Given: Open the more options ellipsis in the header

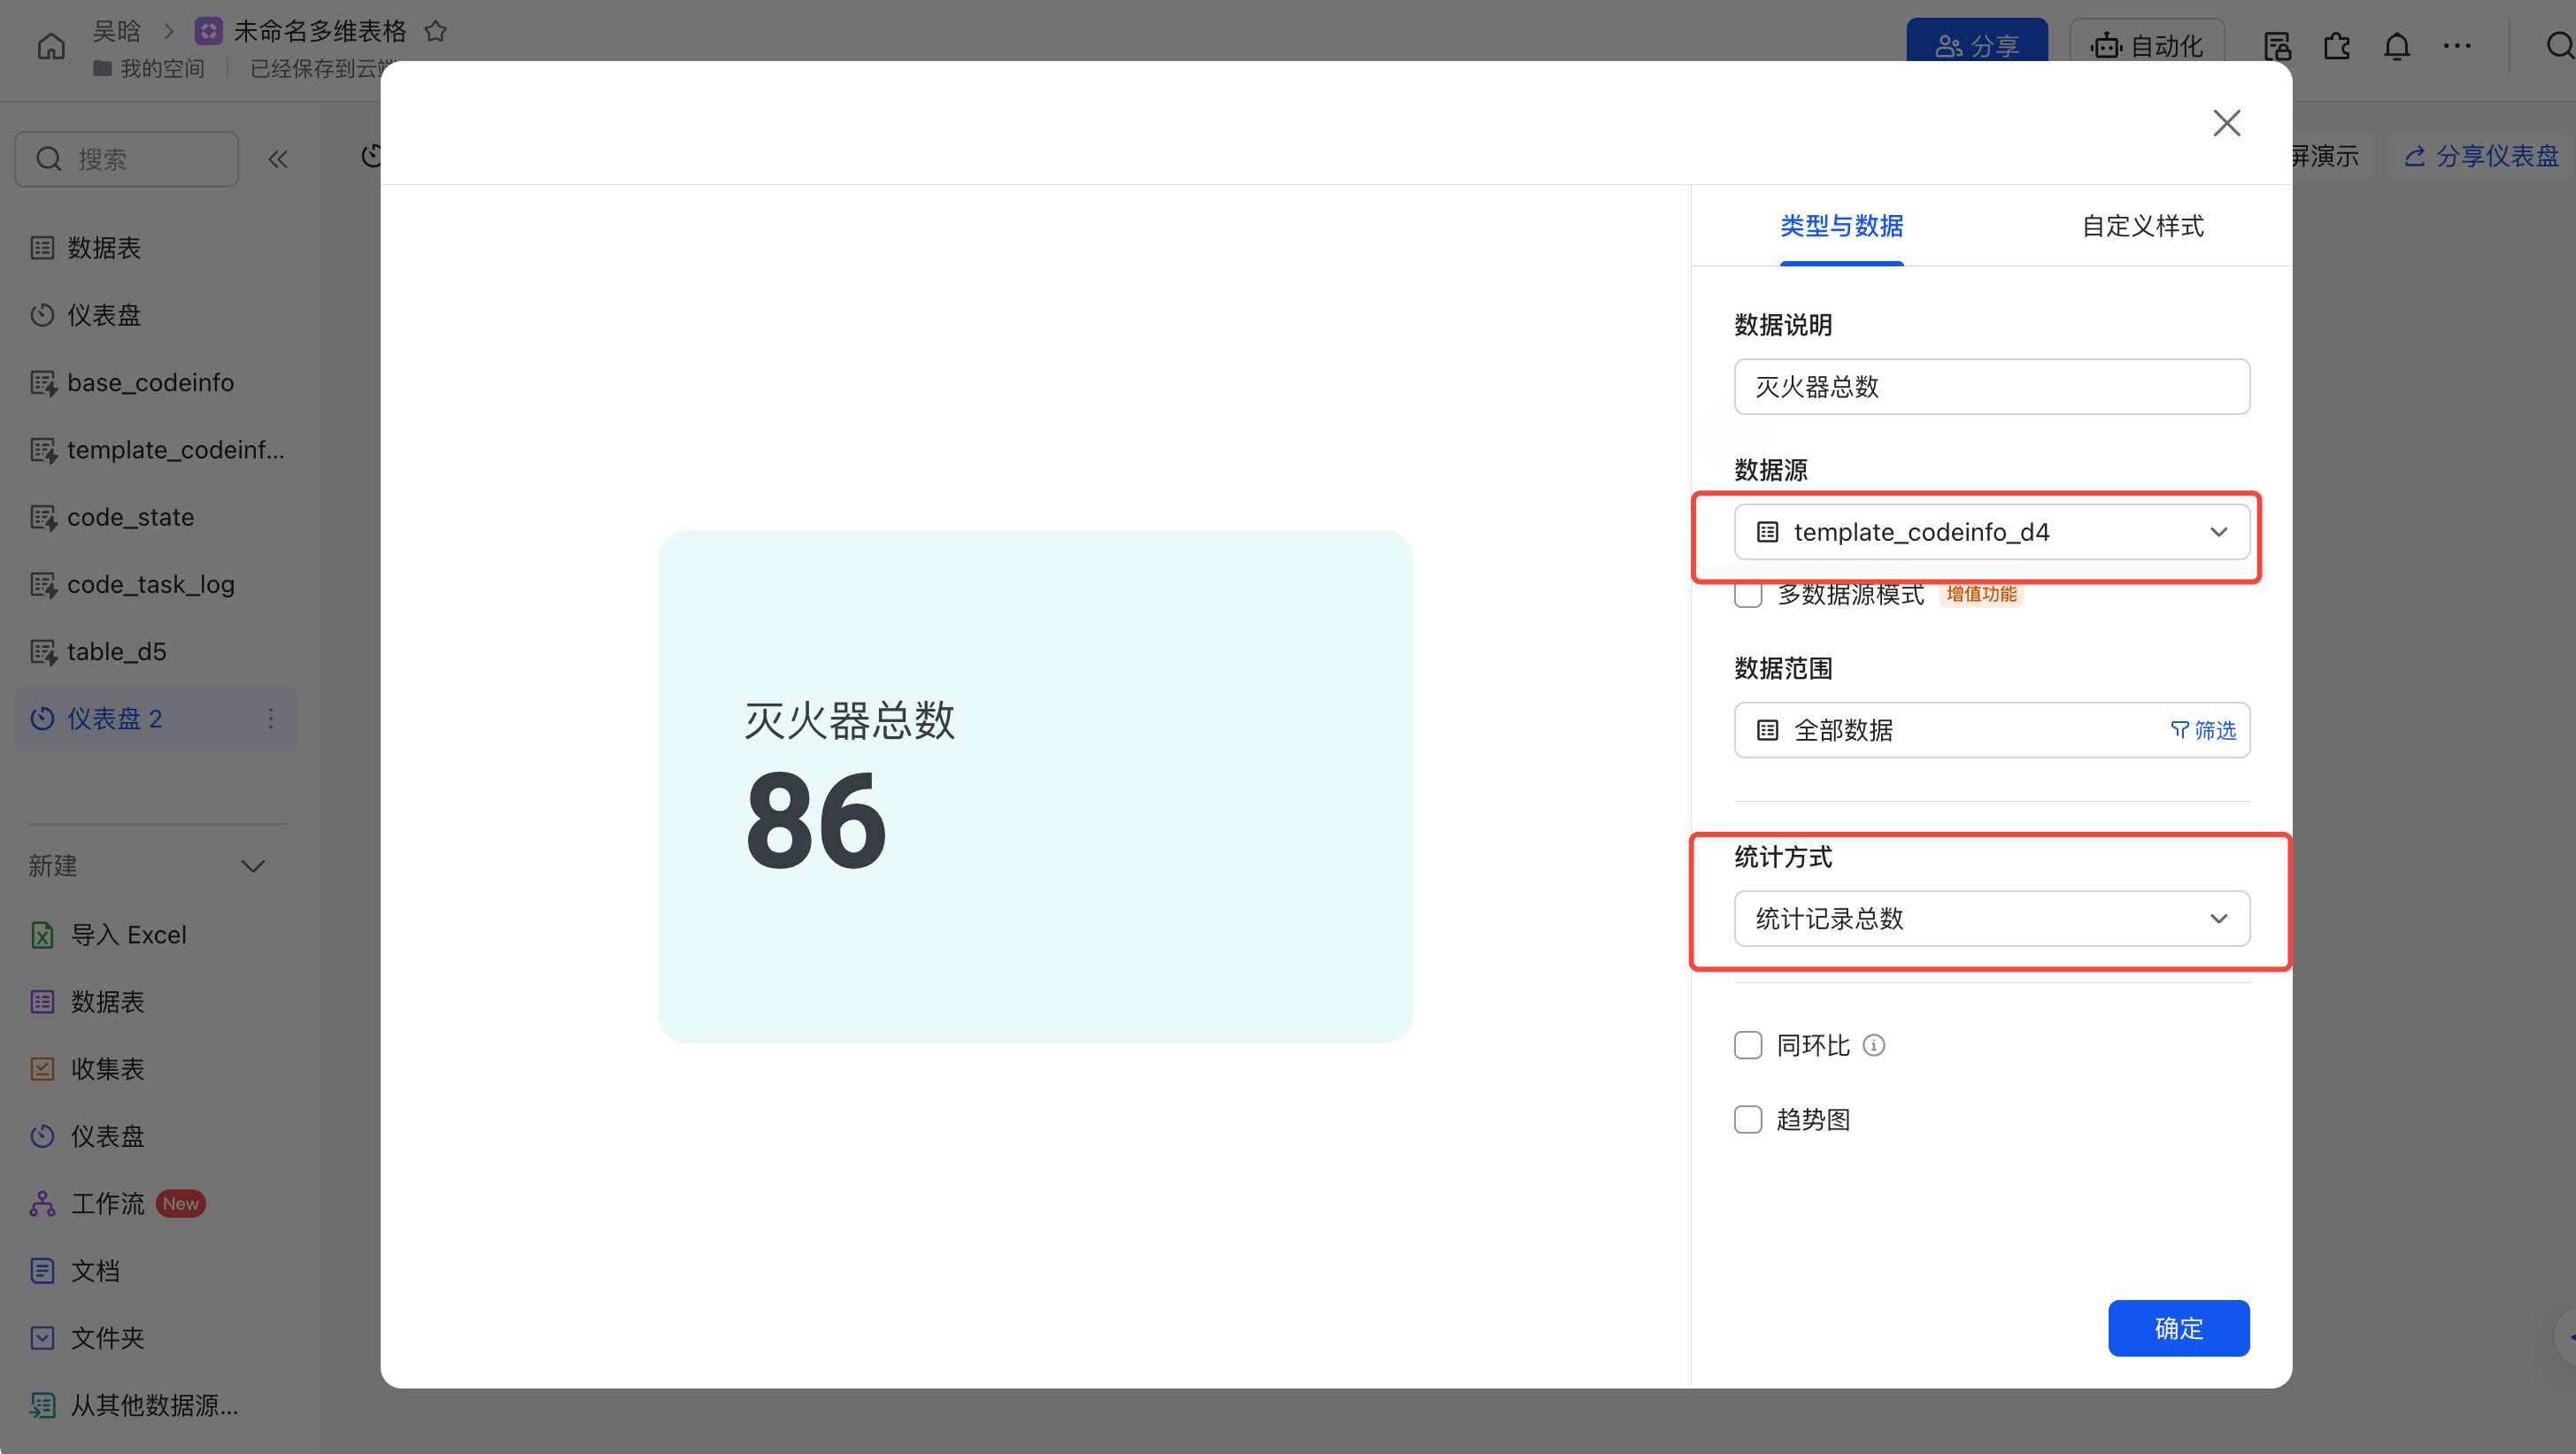Looking at the screenshot, I should [x=2457, y=46].
